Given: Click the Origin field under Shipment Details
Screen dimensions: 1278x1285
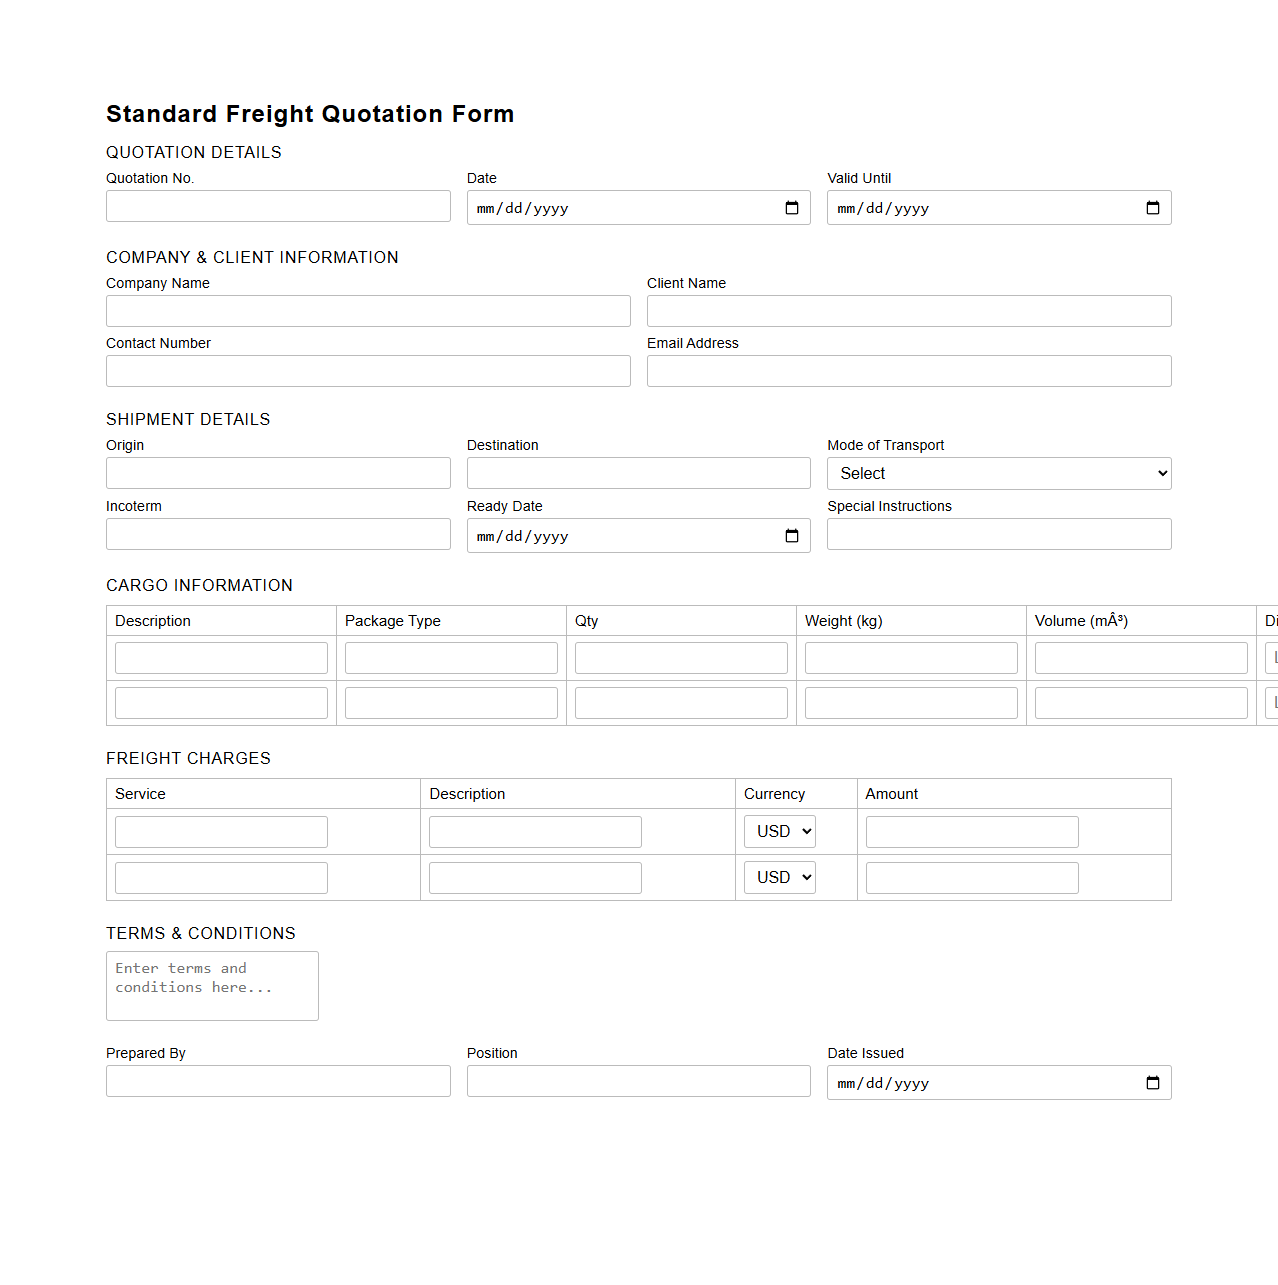Looking at the screenshot, I should pyautogui.click(x=277, y=473).
